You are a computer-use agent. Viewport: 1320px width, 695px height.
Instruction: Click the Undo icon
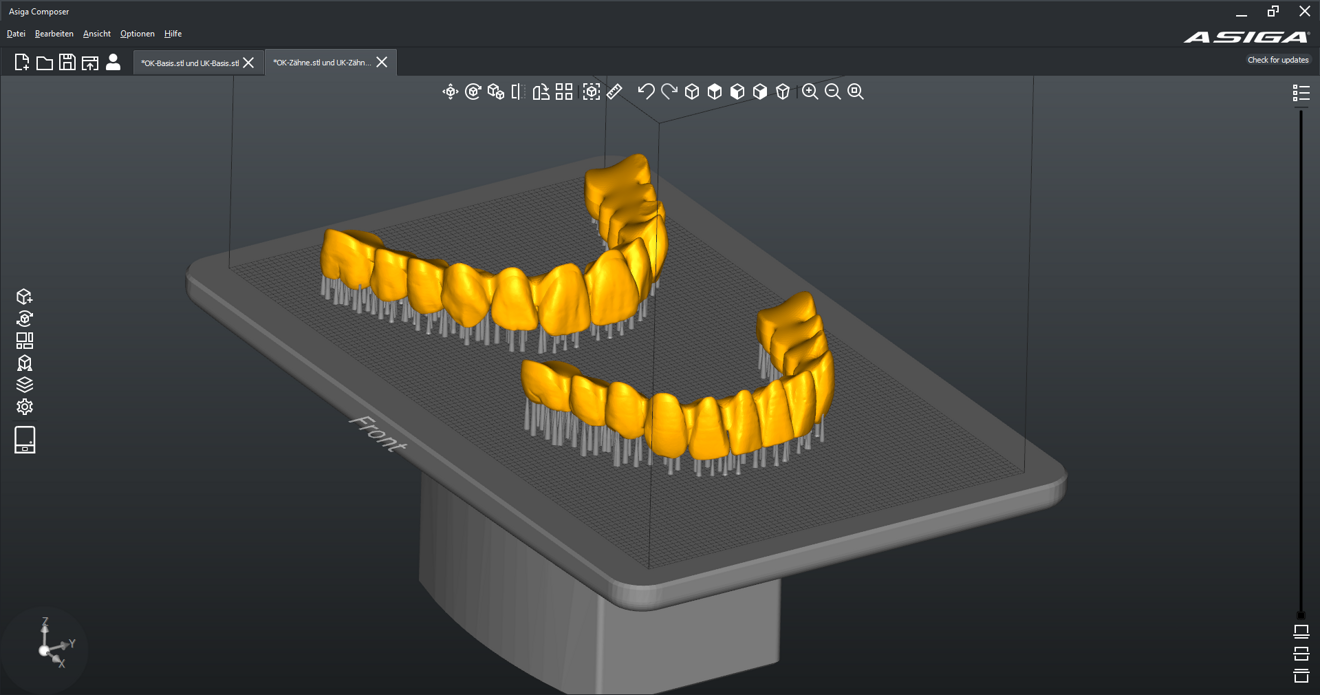[645, 91]
